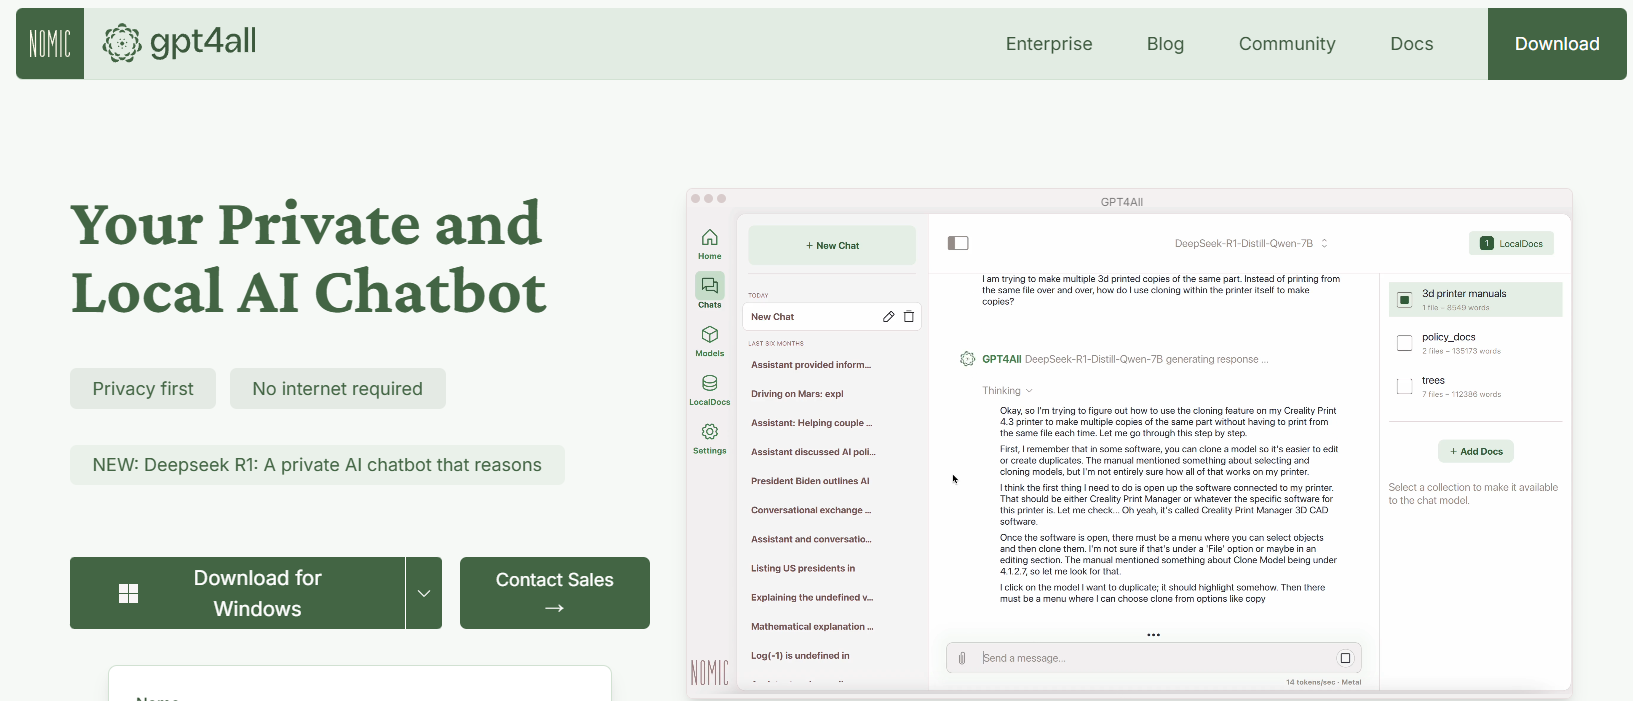Click the paperclip attachment icon
Viewport: 1633px width, 701px height.
pyautogui.click(x=962, y=658)
